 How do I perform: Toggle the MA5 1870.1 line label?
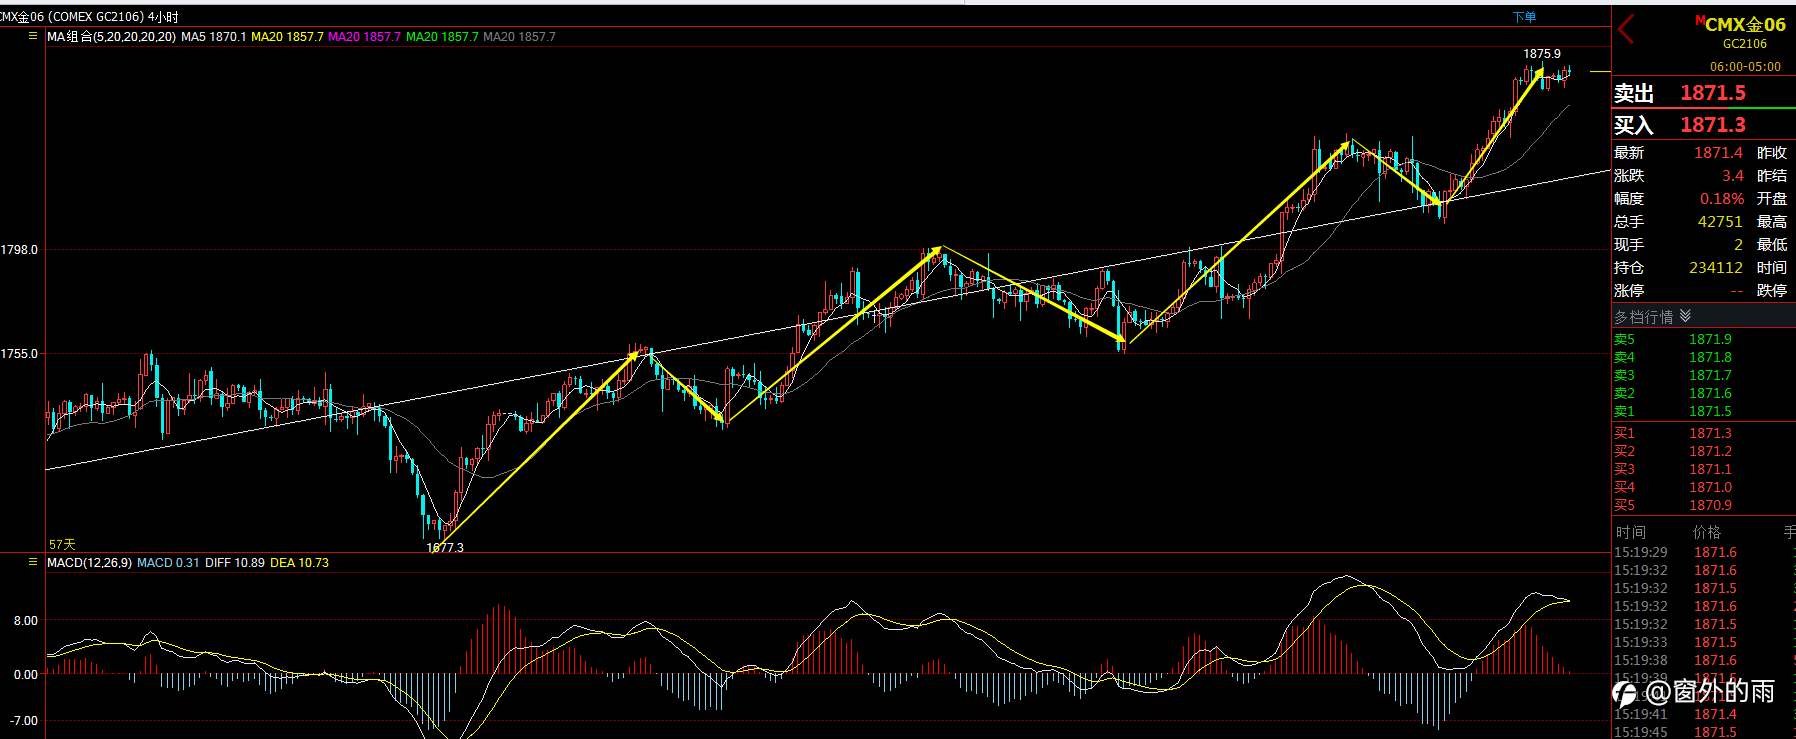tap(213, 37)
